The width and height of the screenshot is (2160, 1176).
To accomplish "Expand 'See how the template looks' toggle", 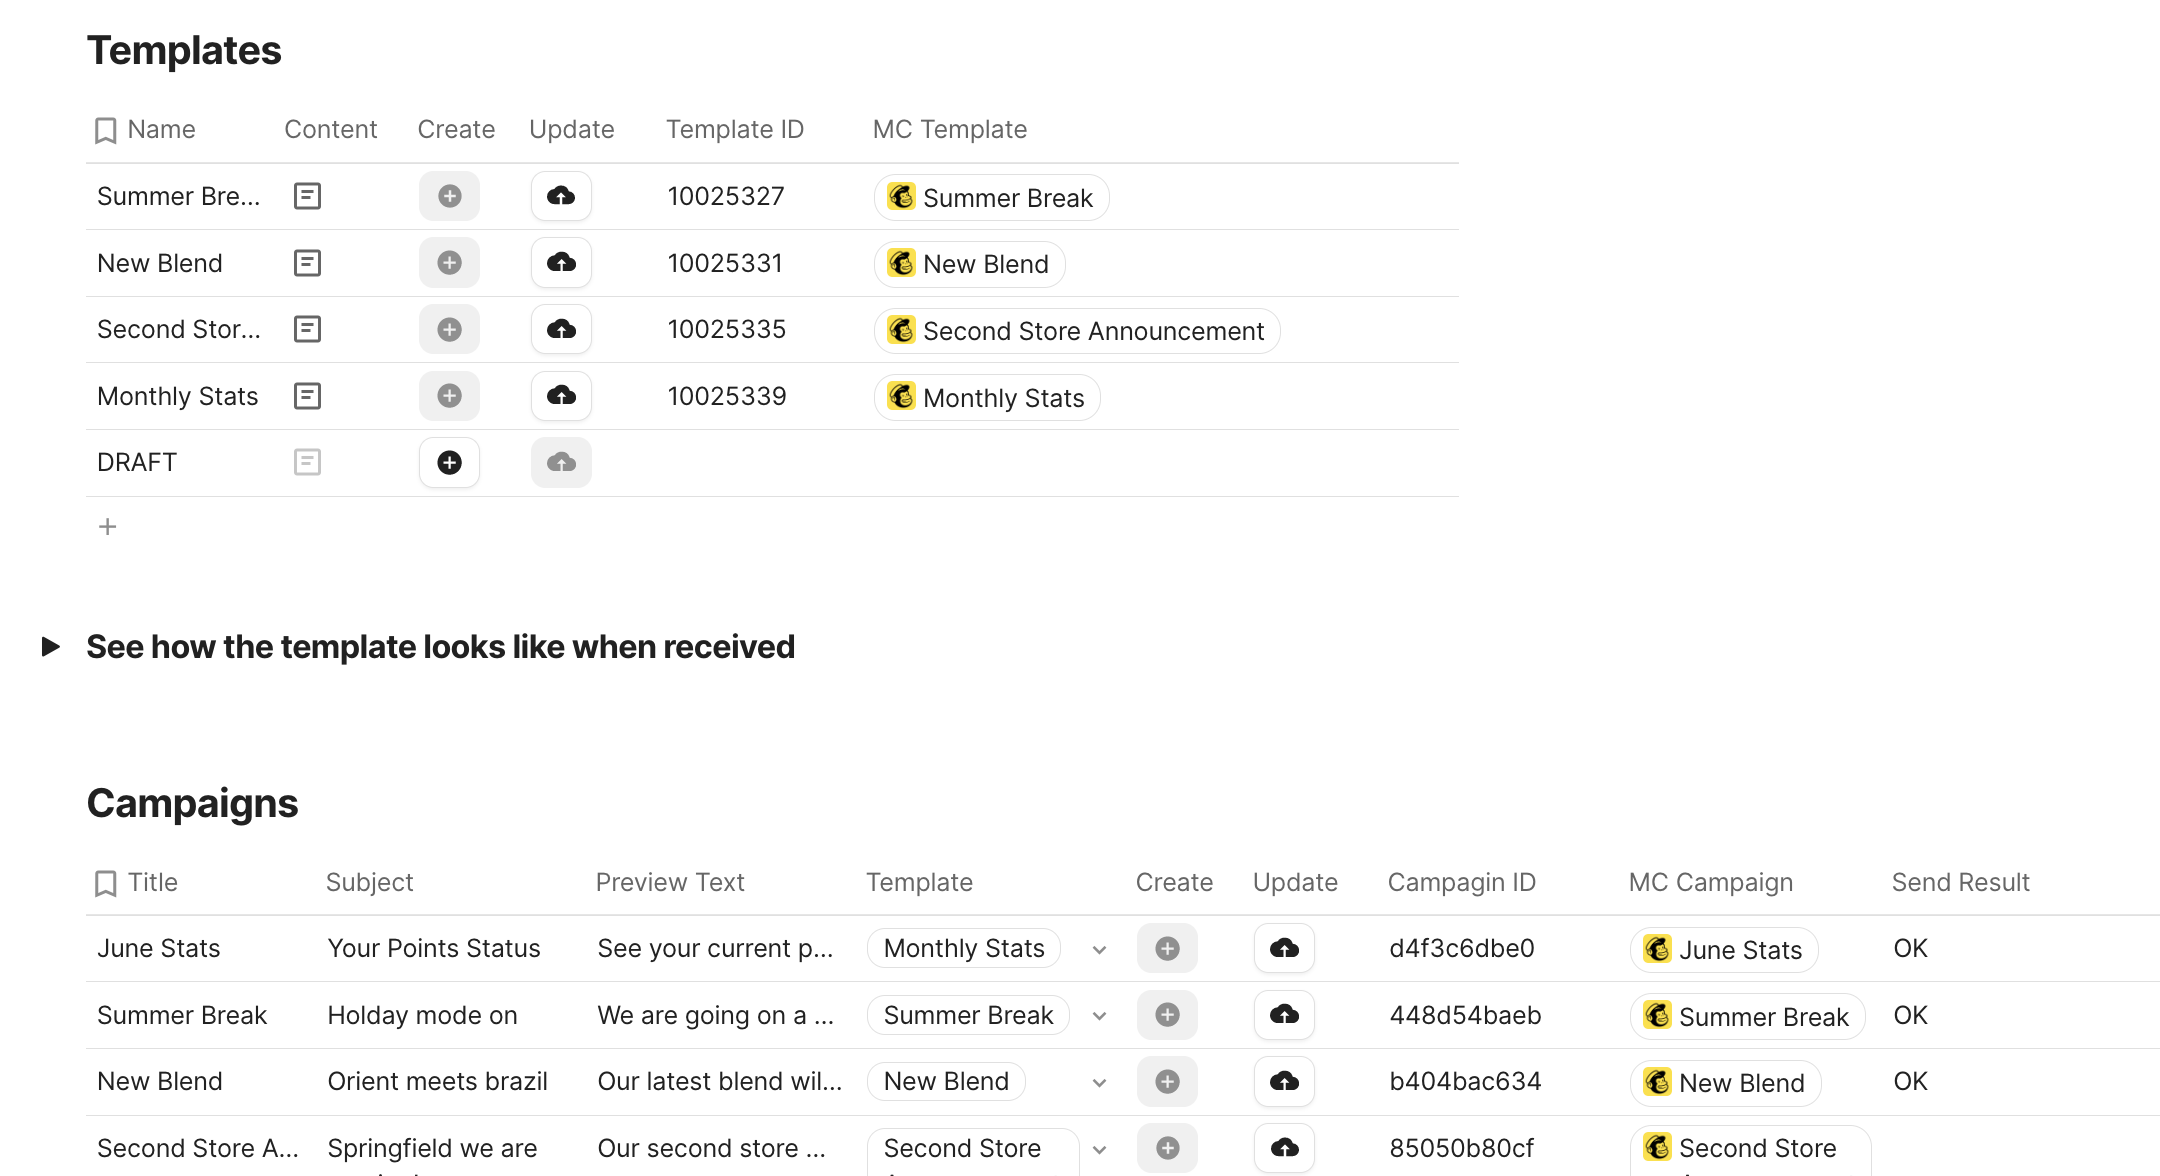I will (51, 647).
